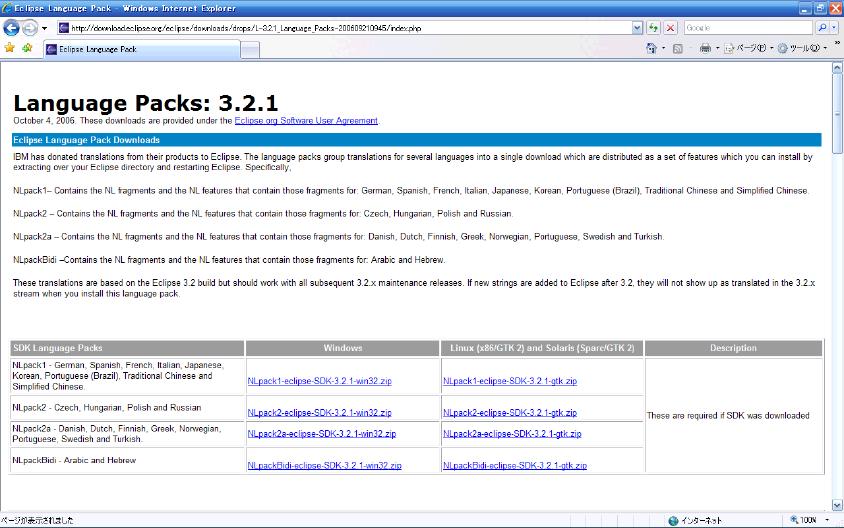844x528 pixels.
Task: Download NLpack2-eclipse-SDK-3.2.1-gtk.zip
Action: pos(510,412)
